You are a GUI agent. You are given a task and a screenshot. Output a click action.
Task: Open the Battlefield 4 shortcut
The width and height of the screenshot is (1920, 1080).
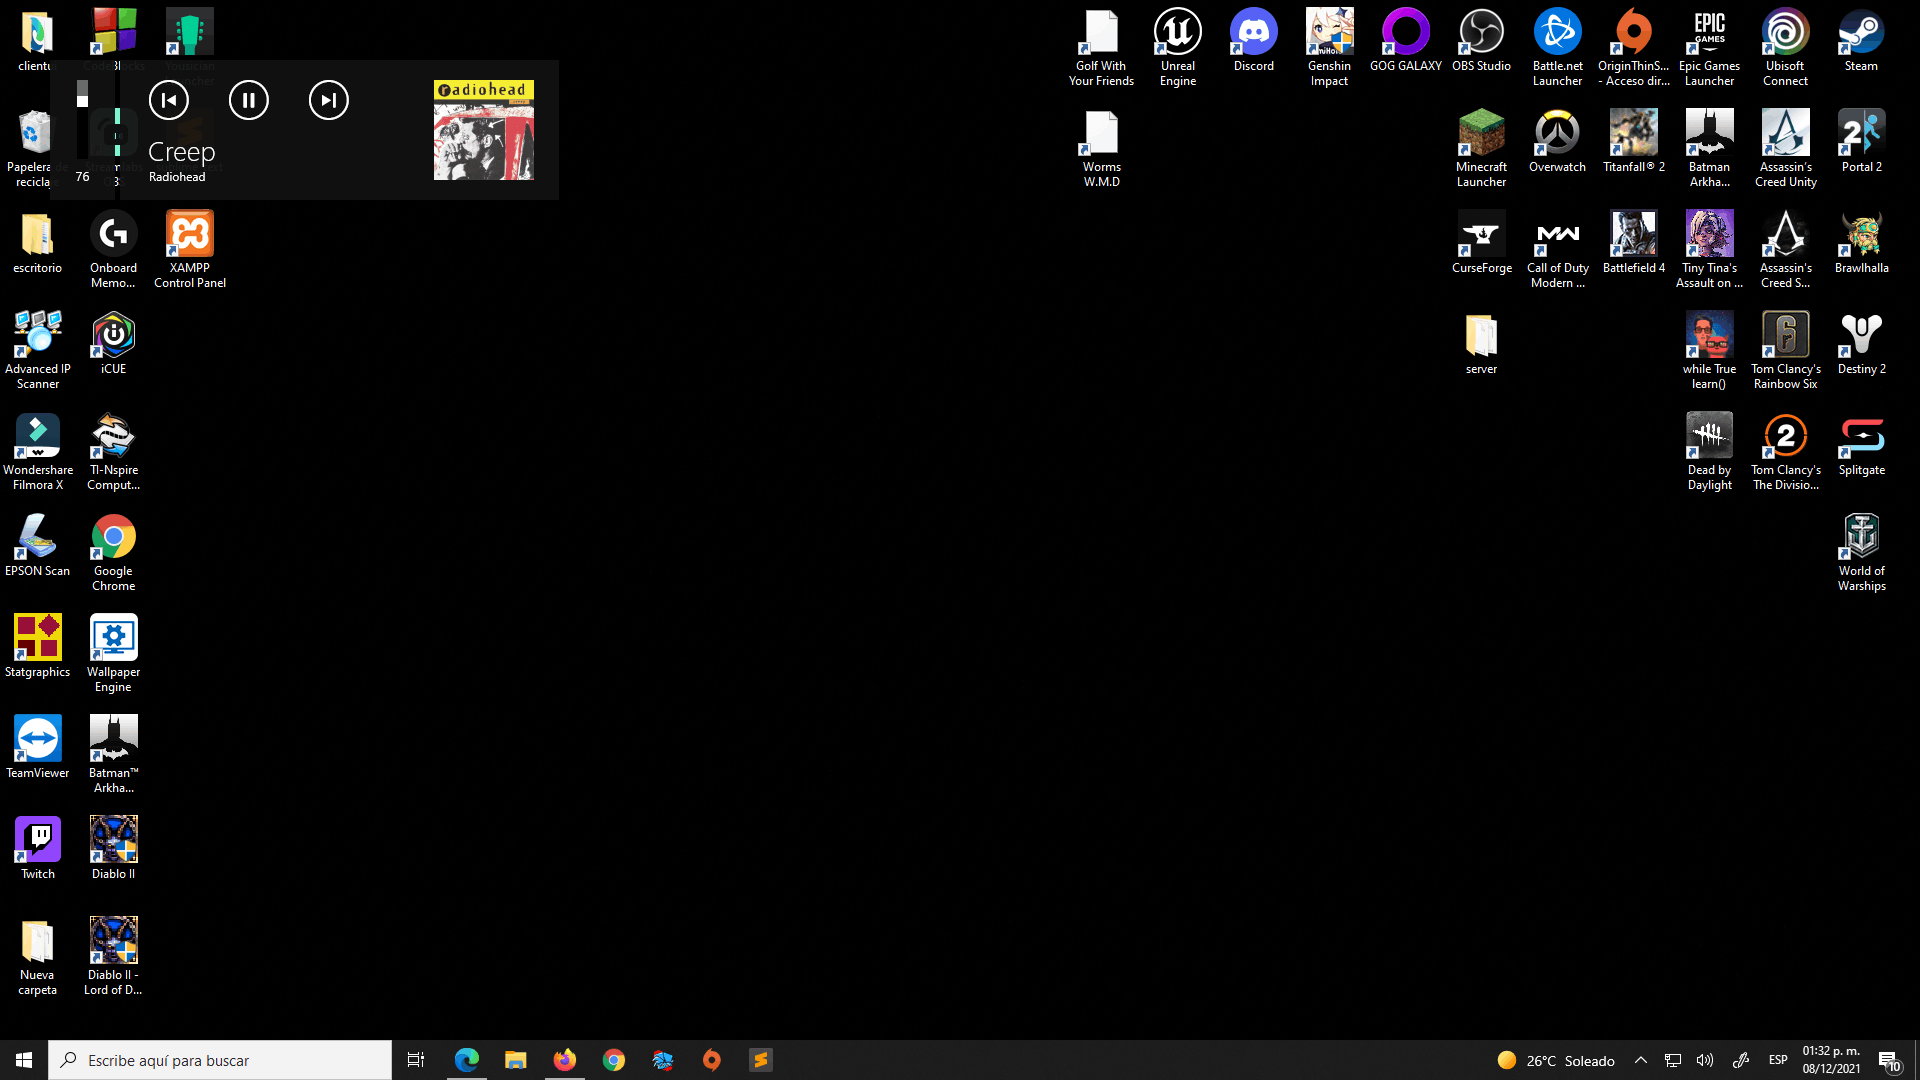(1634, 242)
